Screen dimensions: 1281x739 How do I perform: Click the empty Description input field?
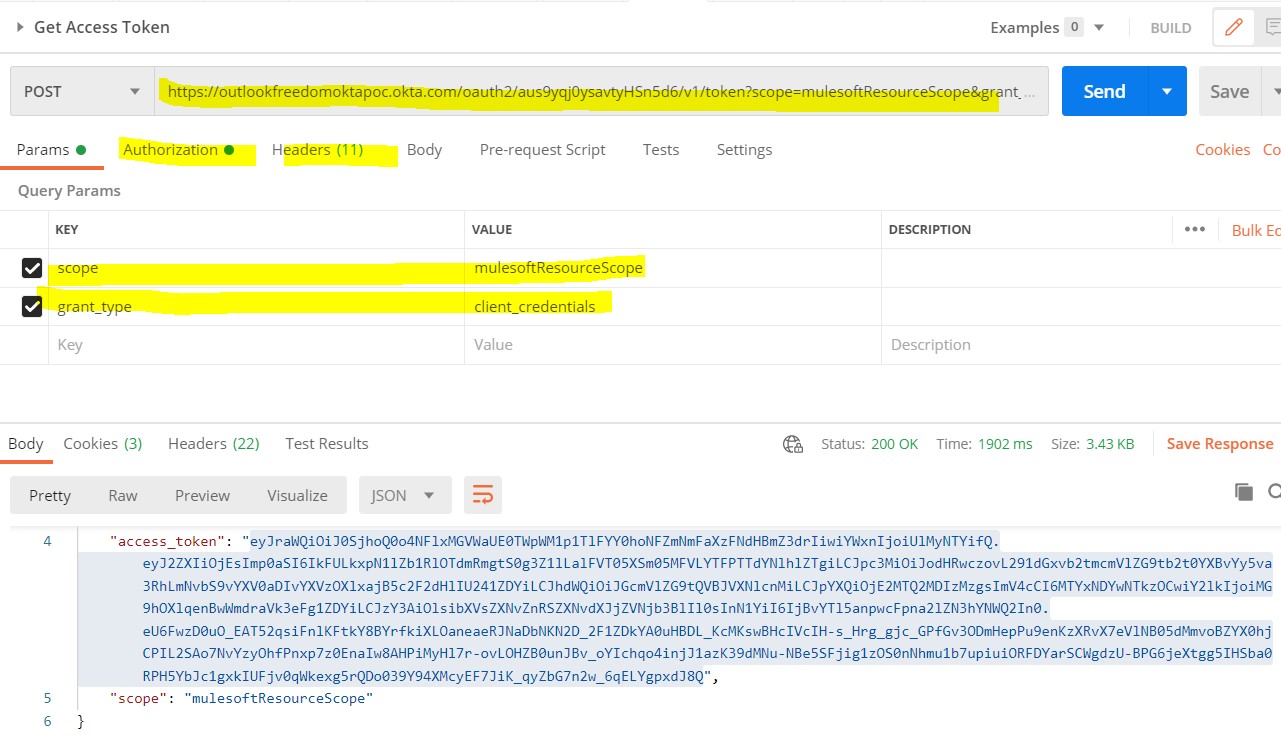[1080, 345]
